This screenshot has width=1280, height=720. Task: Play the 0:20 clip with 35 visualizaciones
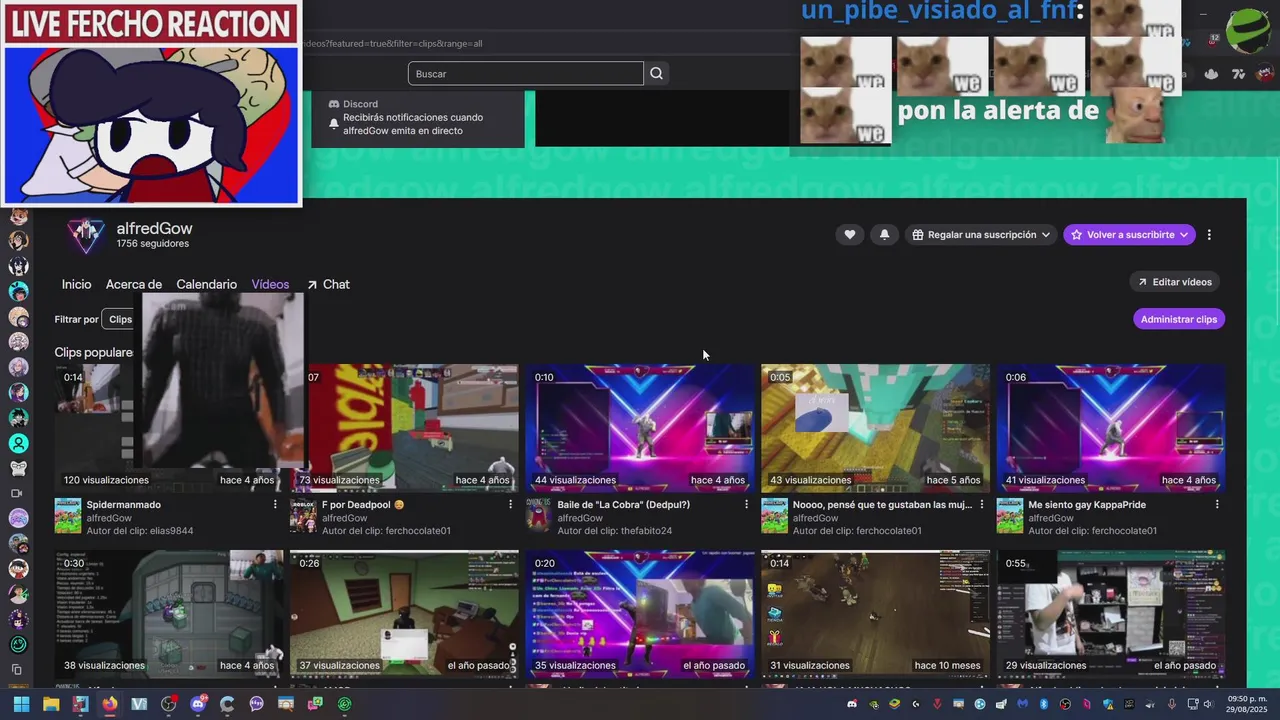[640, 613]
